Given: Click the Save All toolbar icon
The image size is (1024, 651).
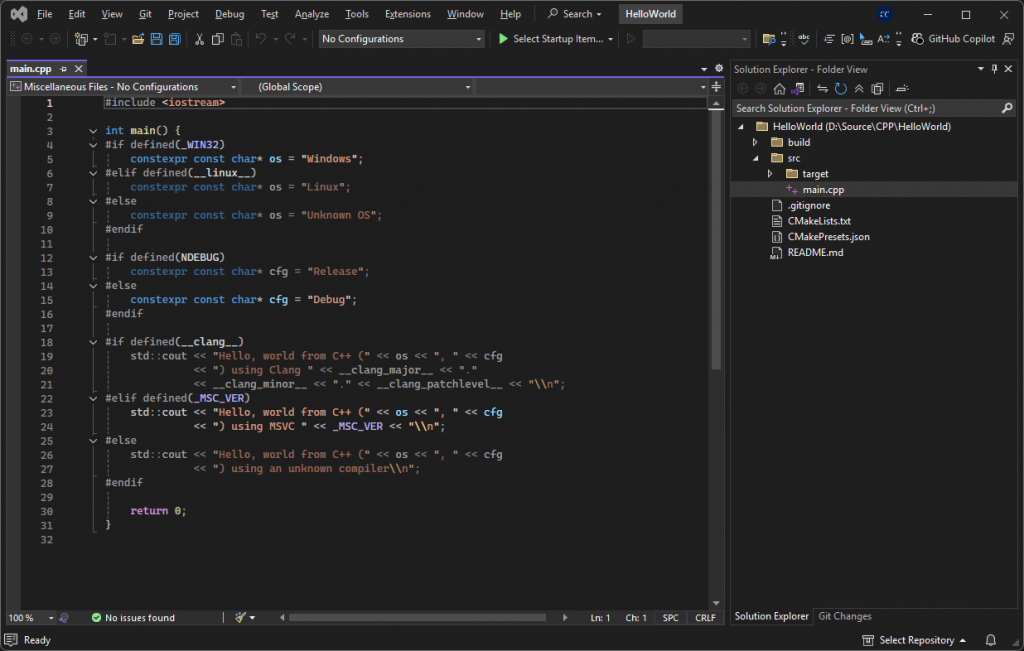Looking at the screenshot, I should click(175, 39).
